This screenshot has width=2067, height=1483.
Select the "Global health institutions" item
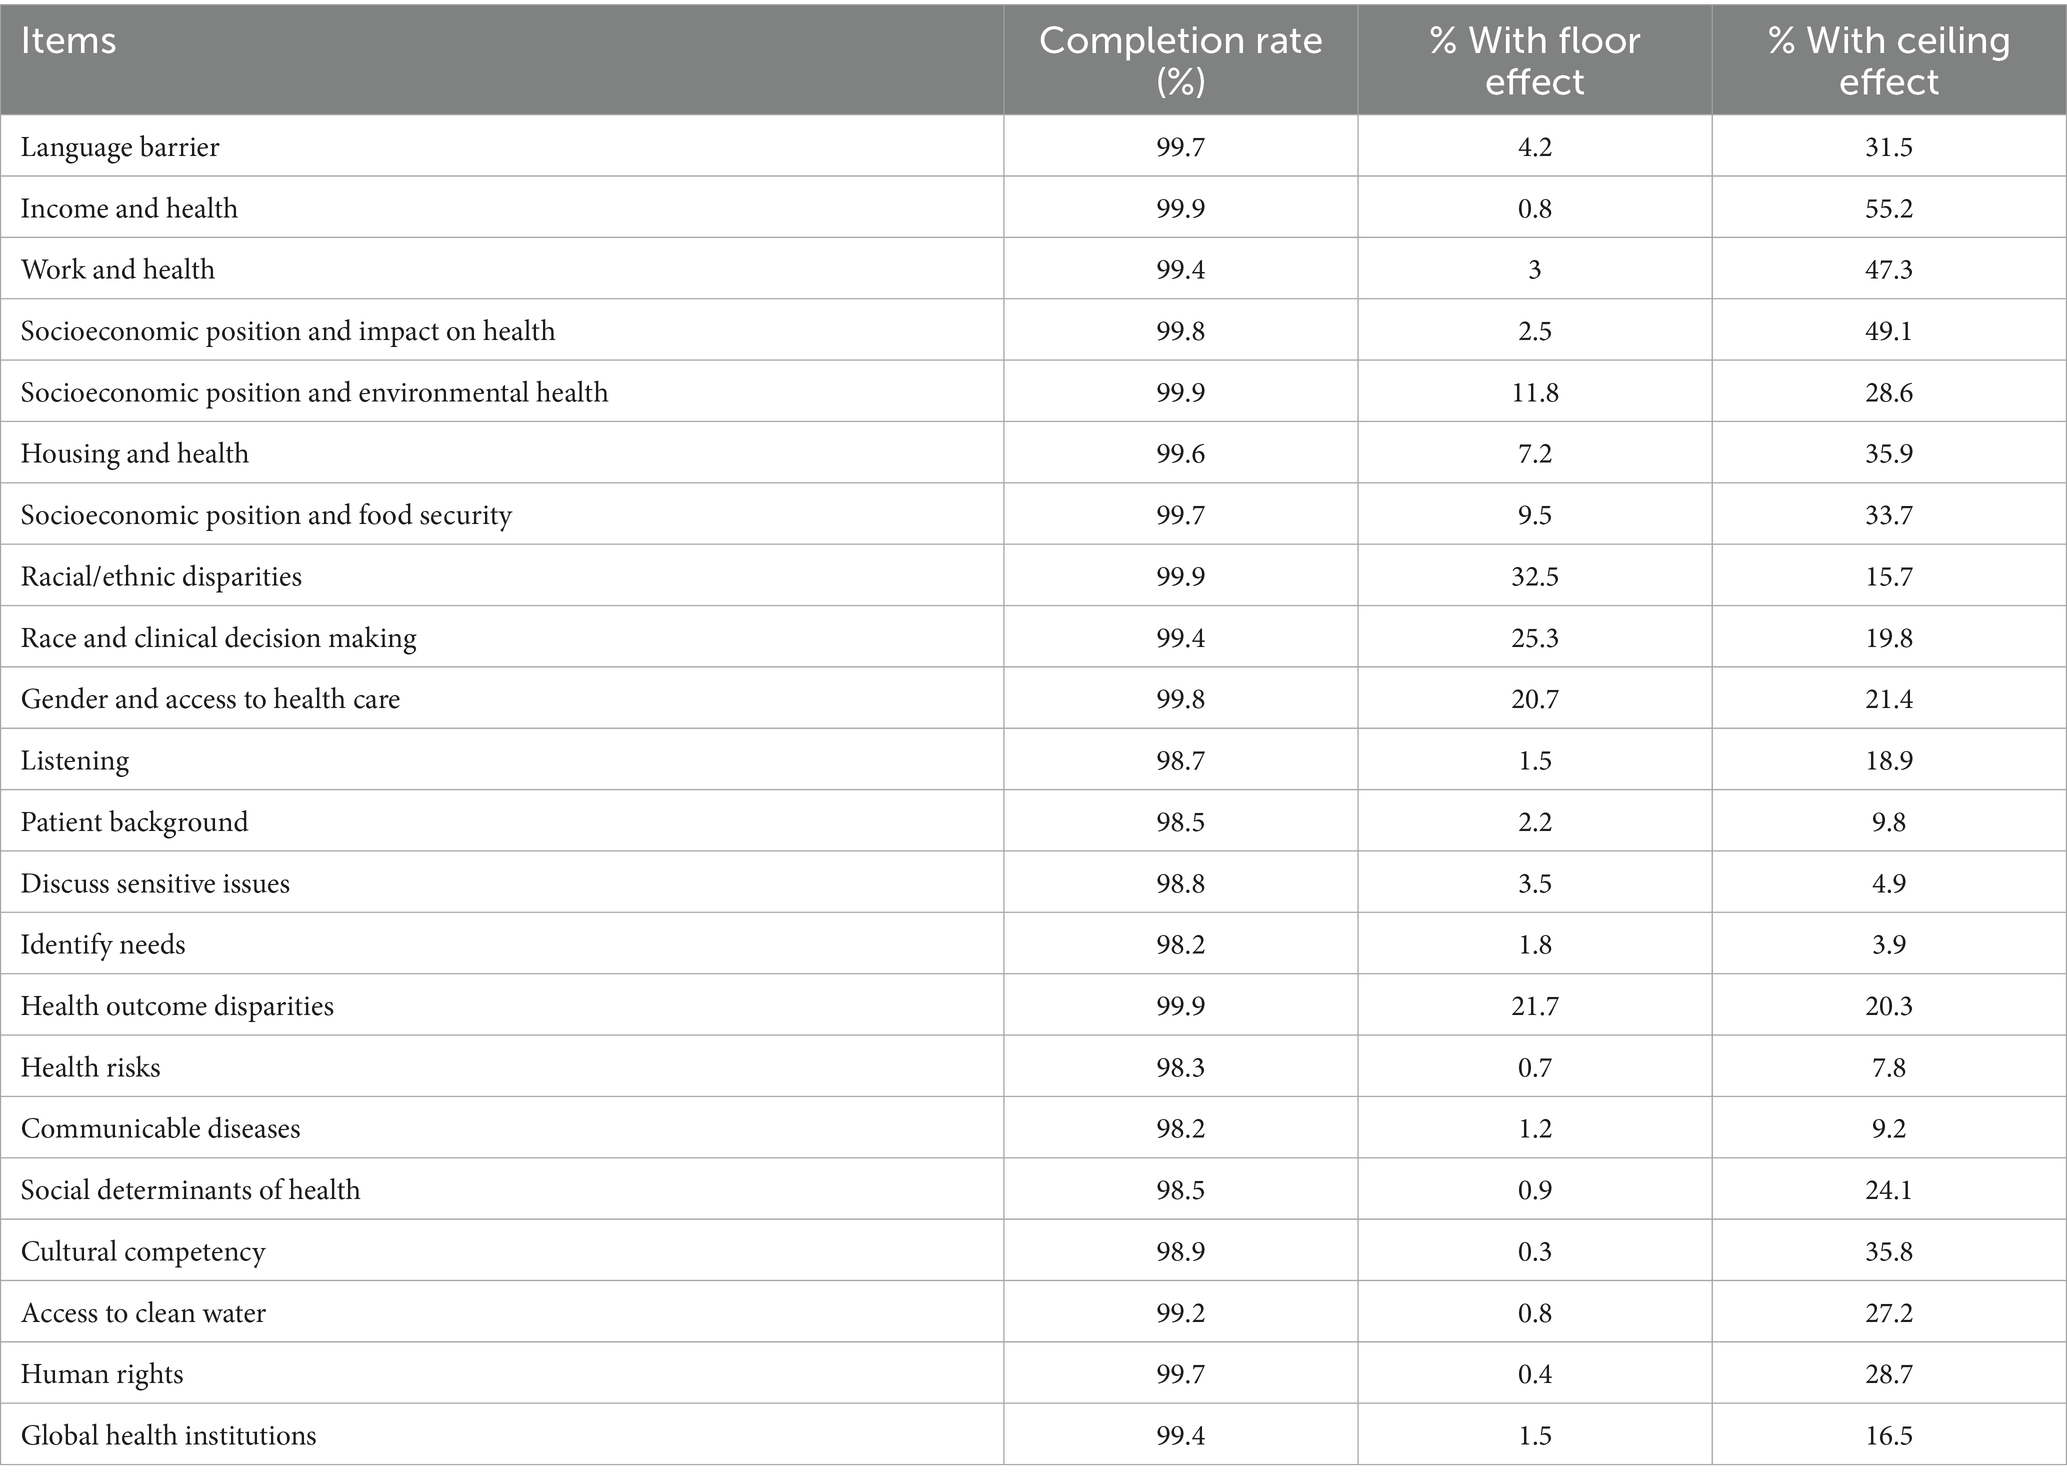point(168,1435)
